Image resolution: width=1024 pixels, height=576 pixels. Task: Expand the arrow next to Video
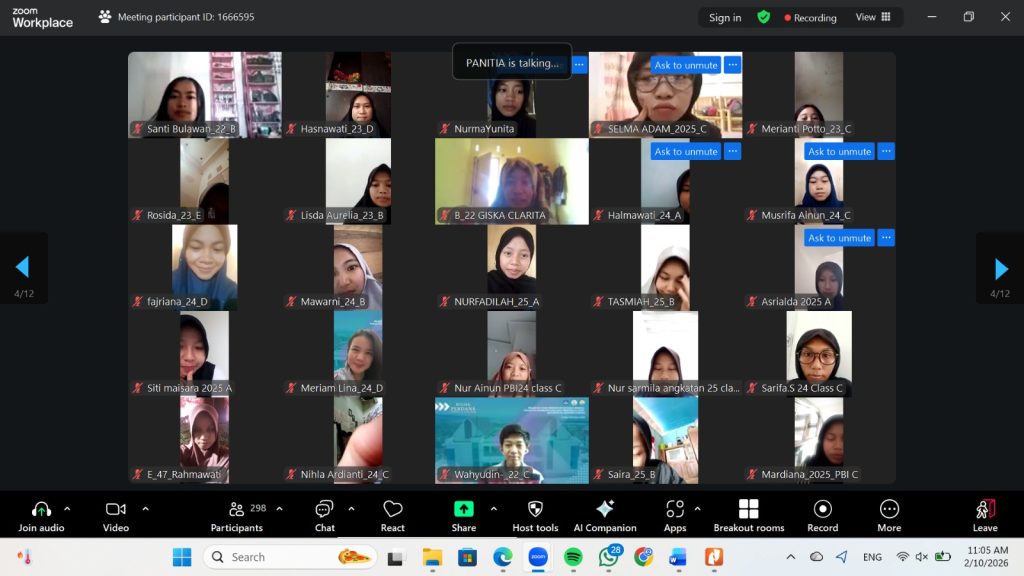pyautogui.click(x=145, y=509)
